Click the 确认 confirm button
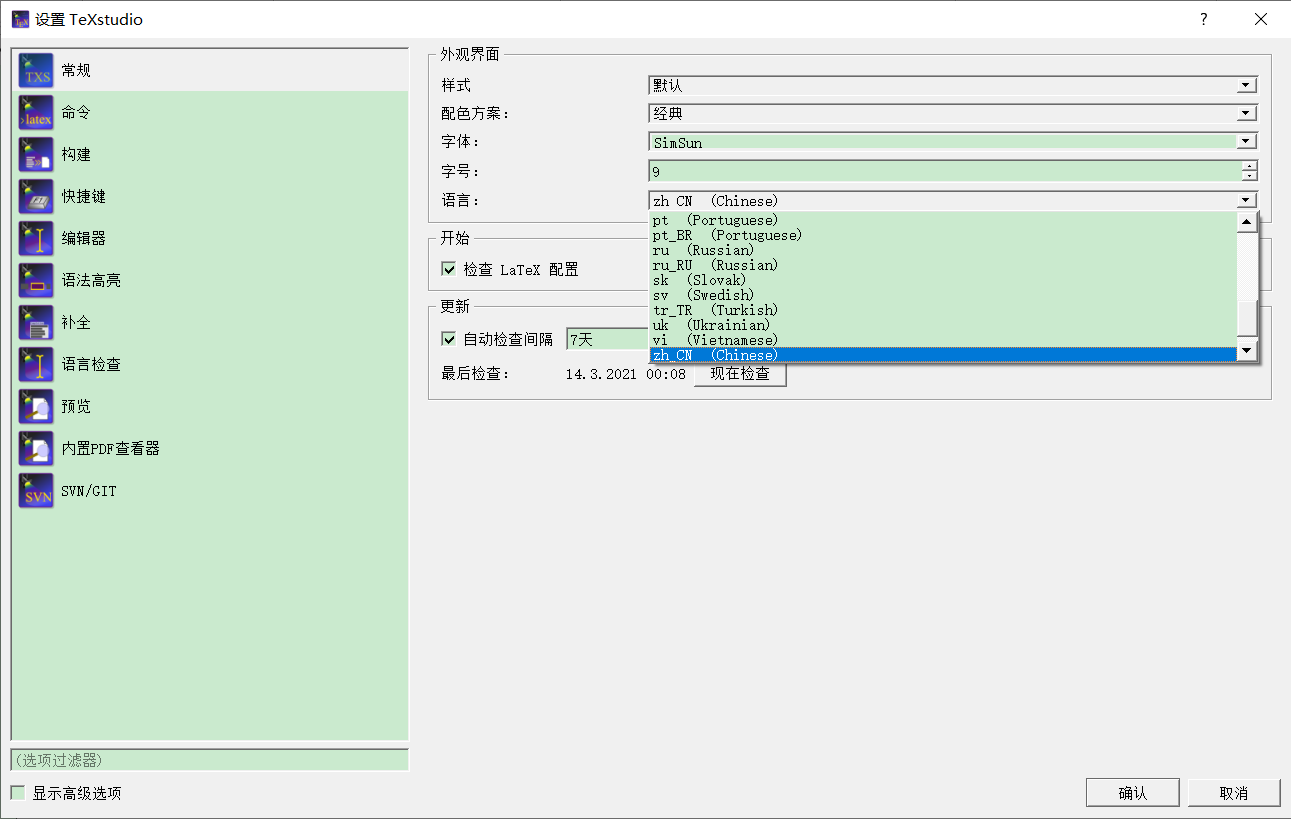1291x819 pixels. click(1132, 791)
